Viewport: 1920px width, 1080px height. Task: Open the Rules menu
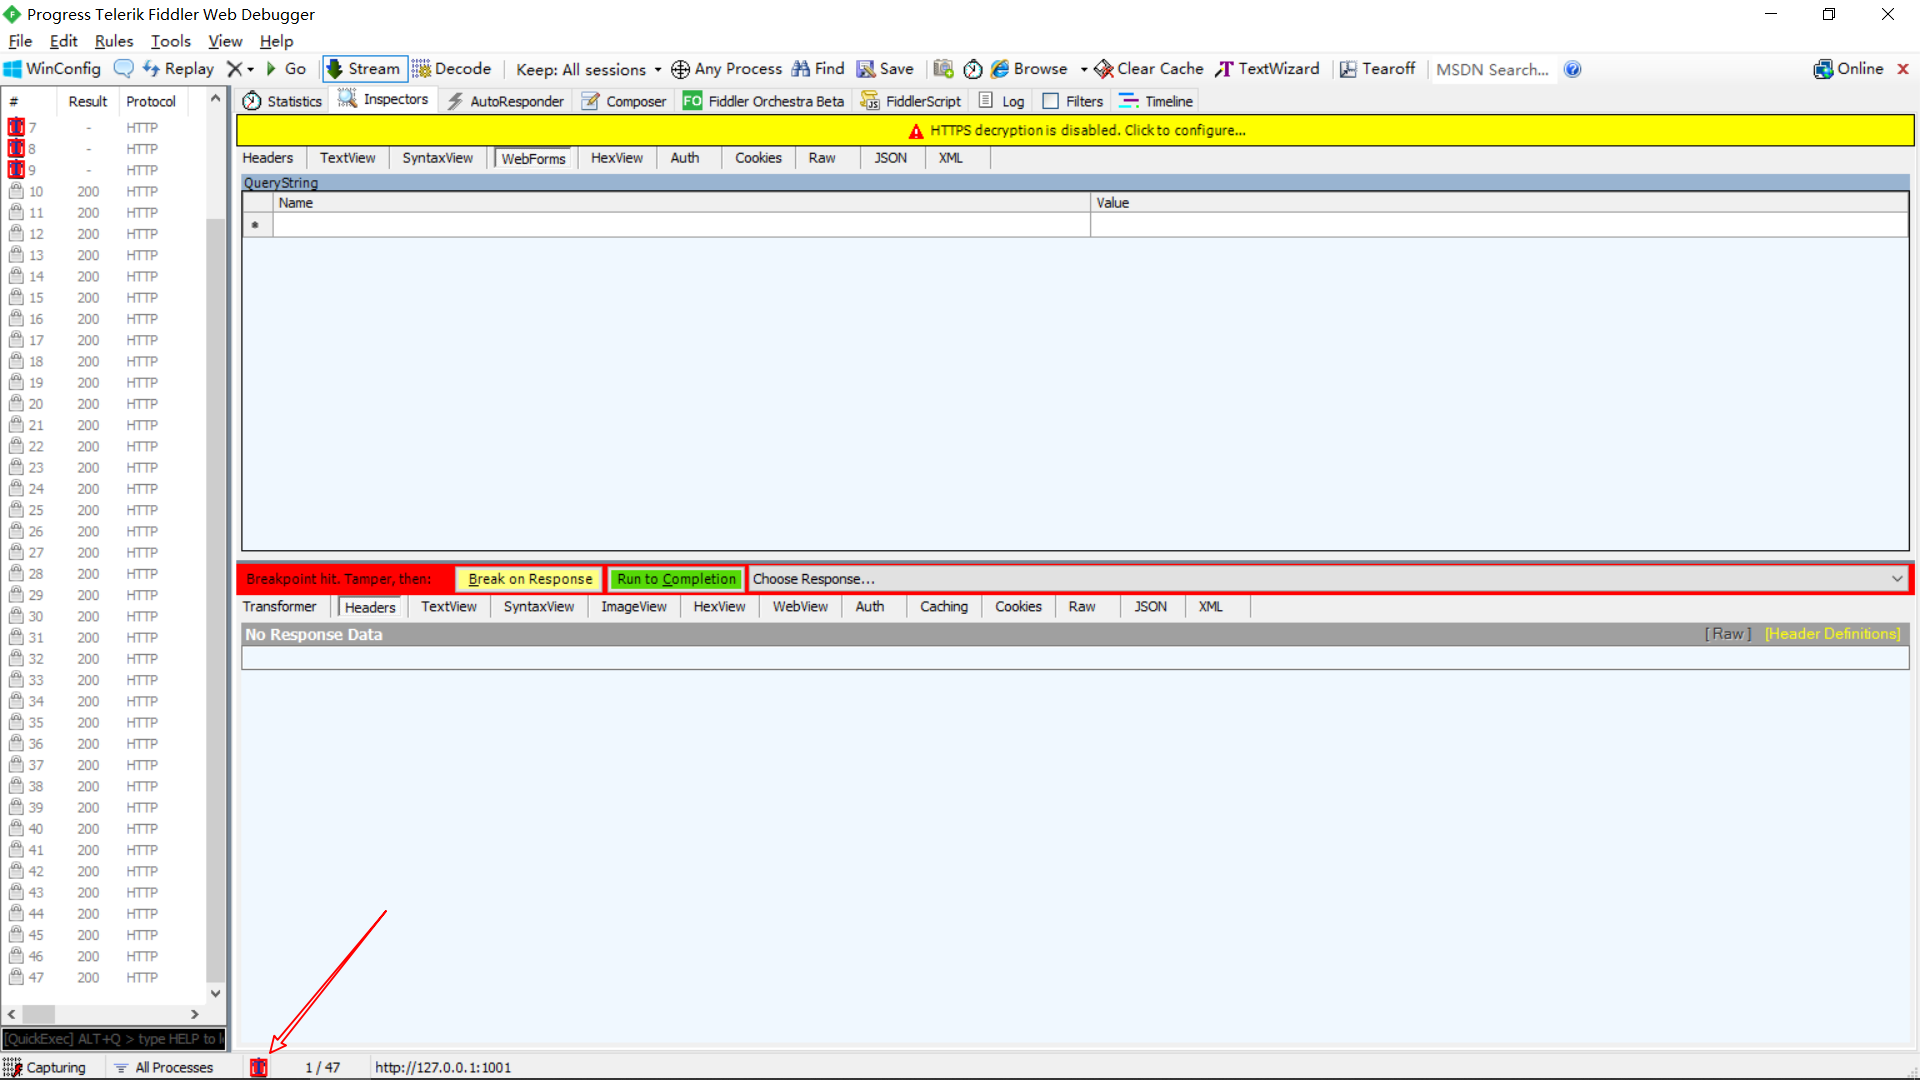[x=113, y=41]
